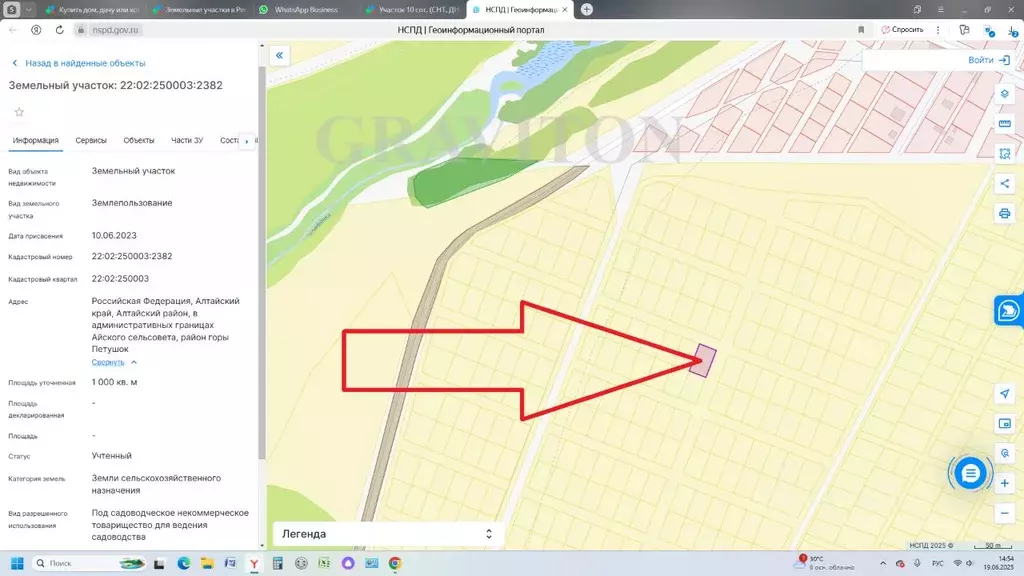Click the Землепользование value
The image size is (1024, 576).
click(132, 203)
